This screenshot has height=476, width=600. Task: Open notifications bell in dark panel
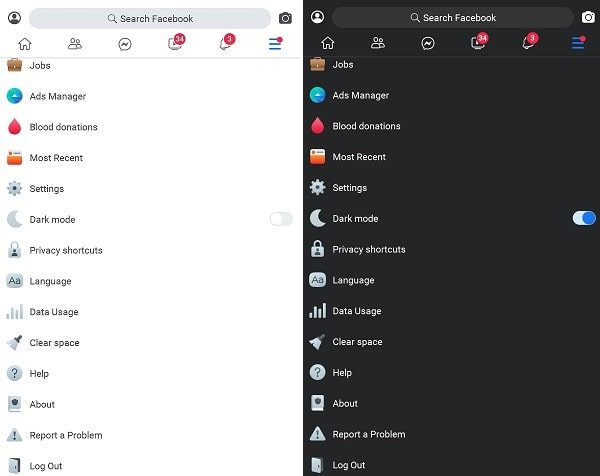[529, 41]
